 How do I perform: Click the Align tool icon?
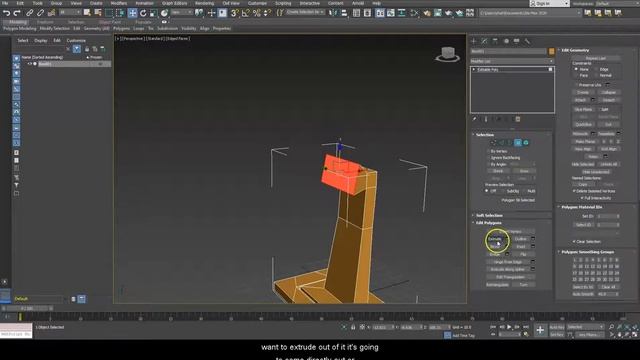coord(344,13)
